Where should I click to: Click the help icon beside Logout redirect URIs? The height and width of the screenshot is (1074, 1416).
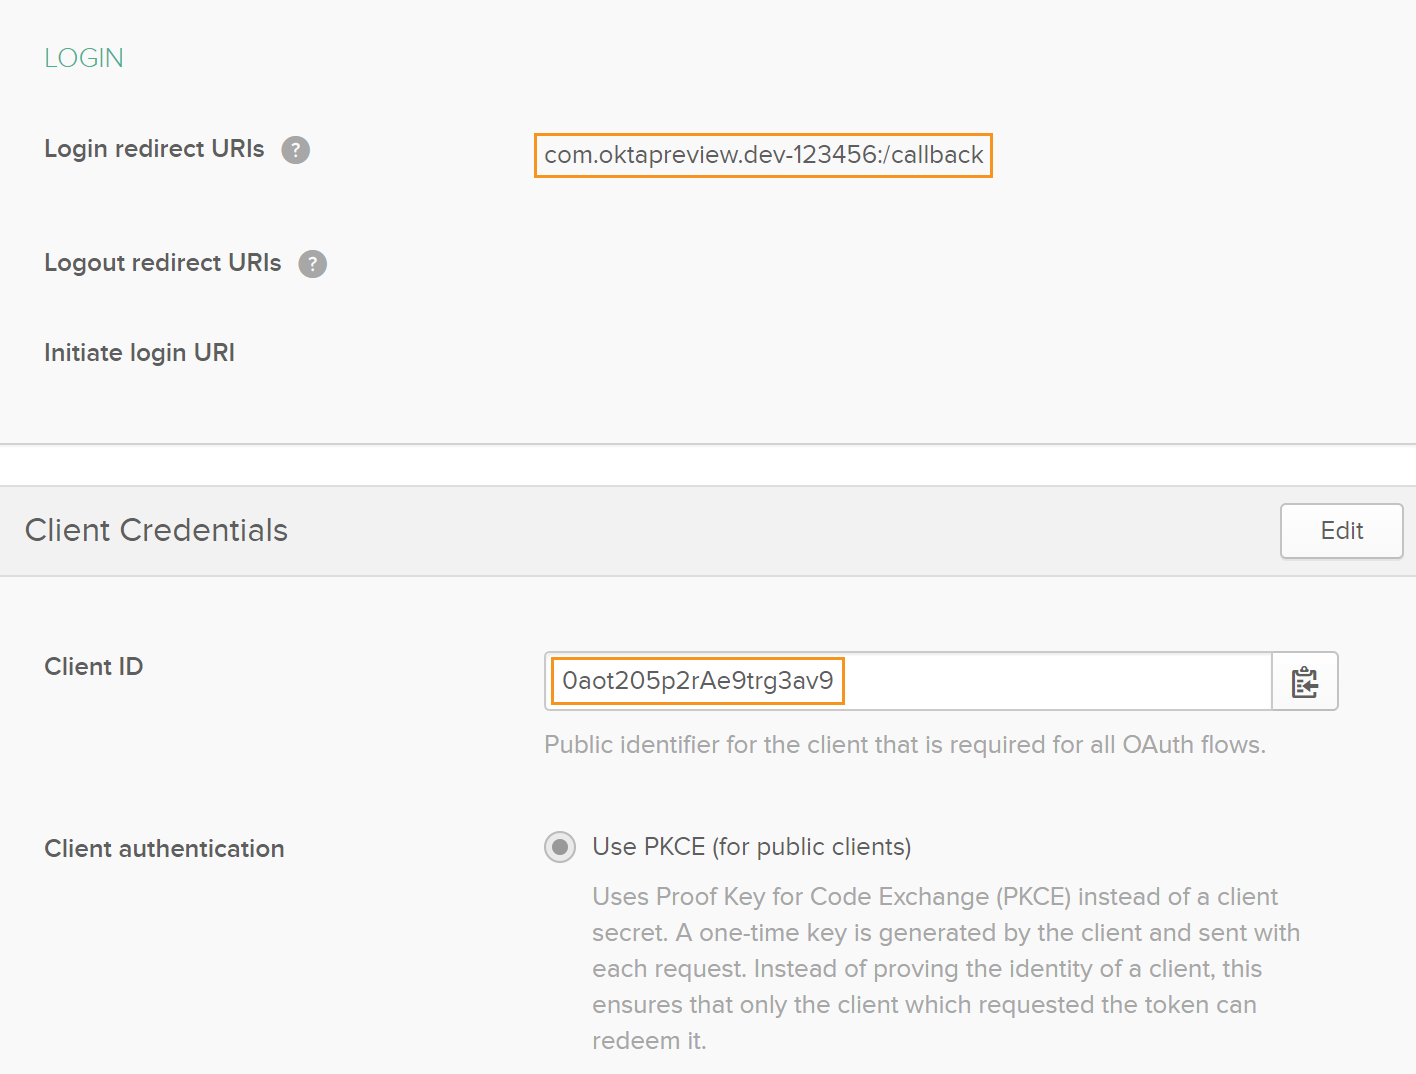click(x=312, y=264)
